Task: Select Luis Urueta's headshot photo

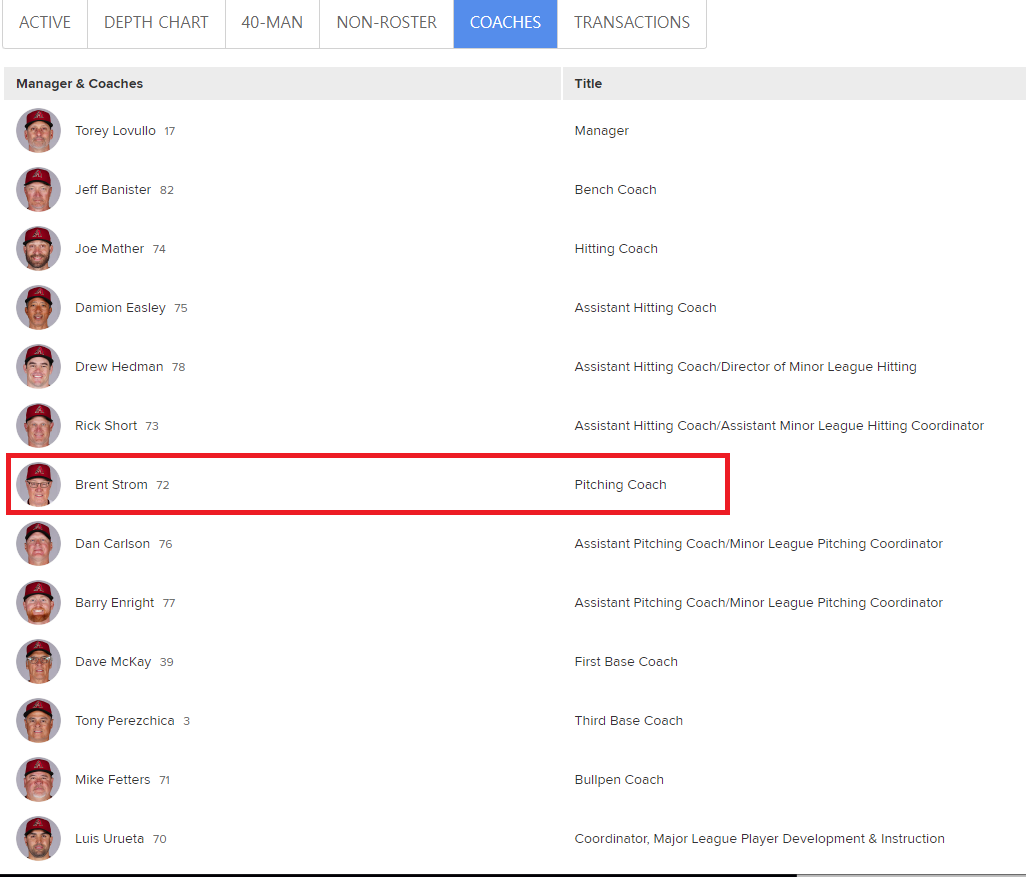Action: coord(38,839)
